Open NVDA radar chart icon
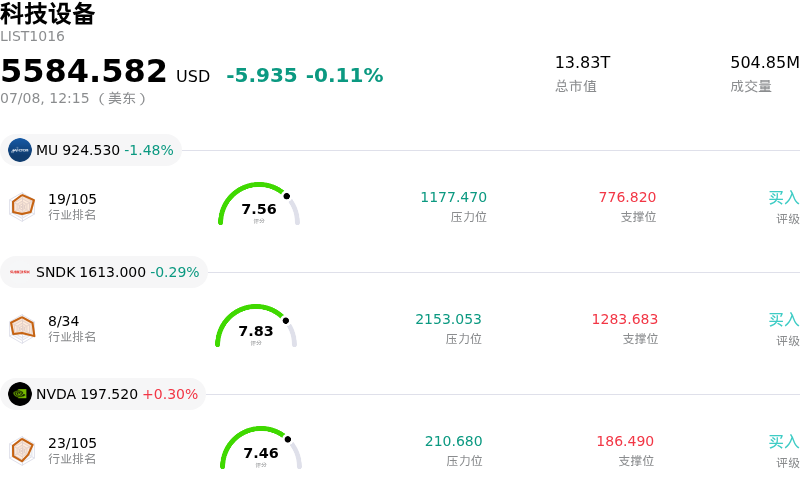 click(22, 450)
